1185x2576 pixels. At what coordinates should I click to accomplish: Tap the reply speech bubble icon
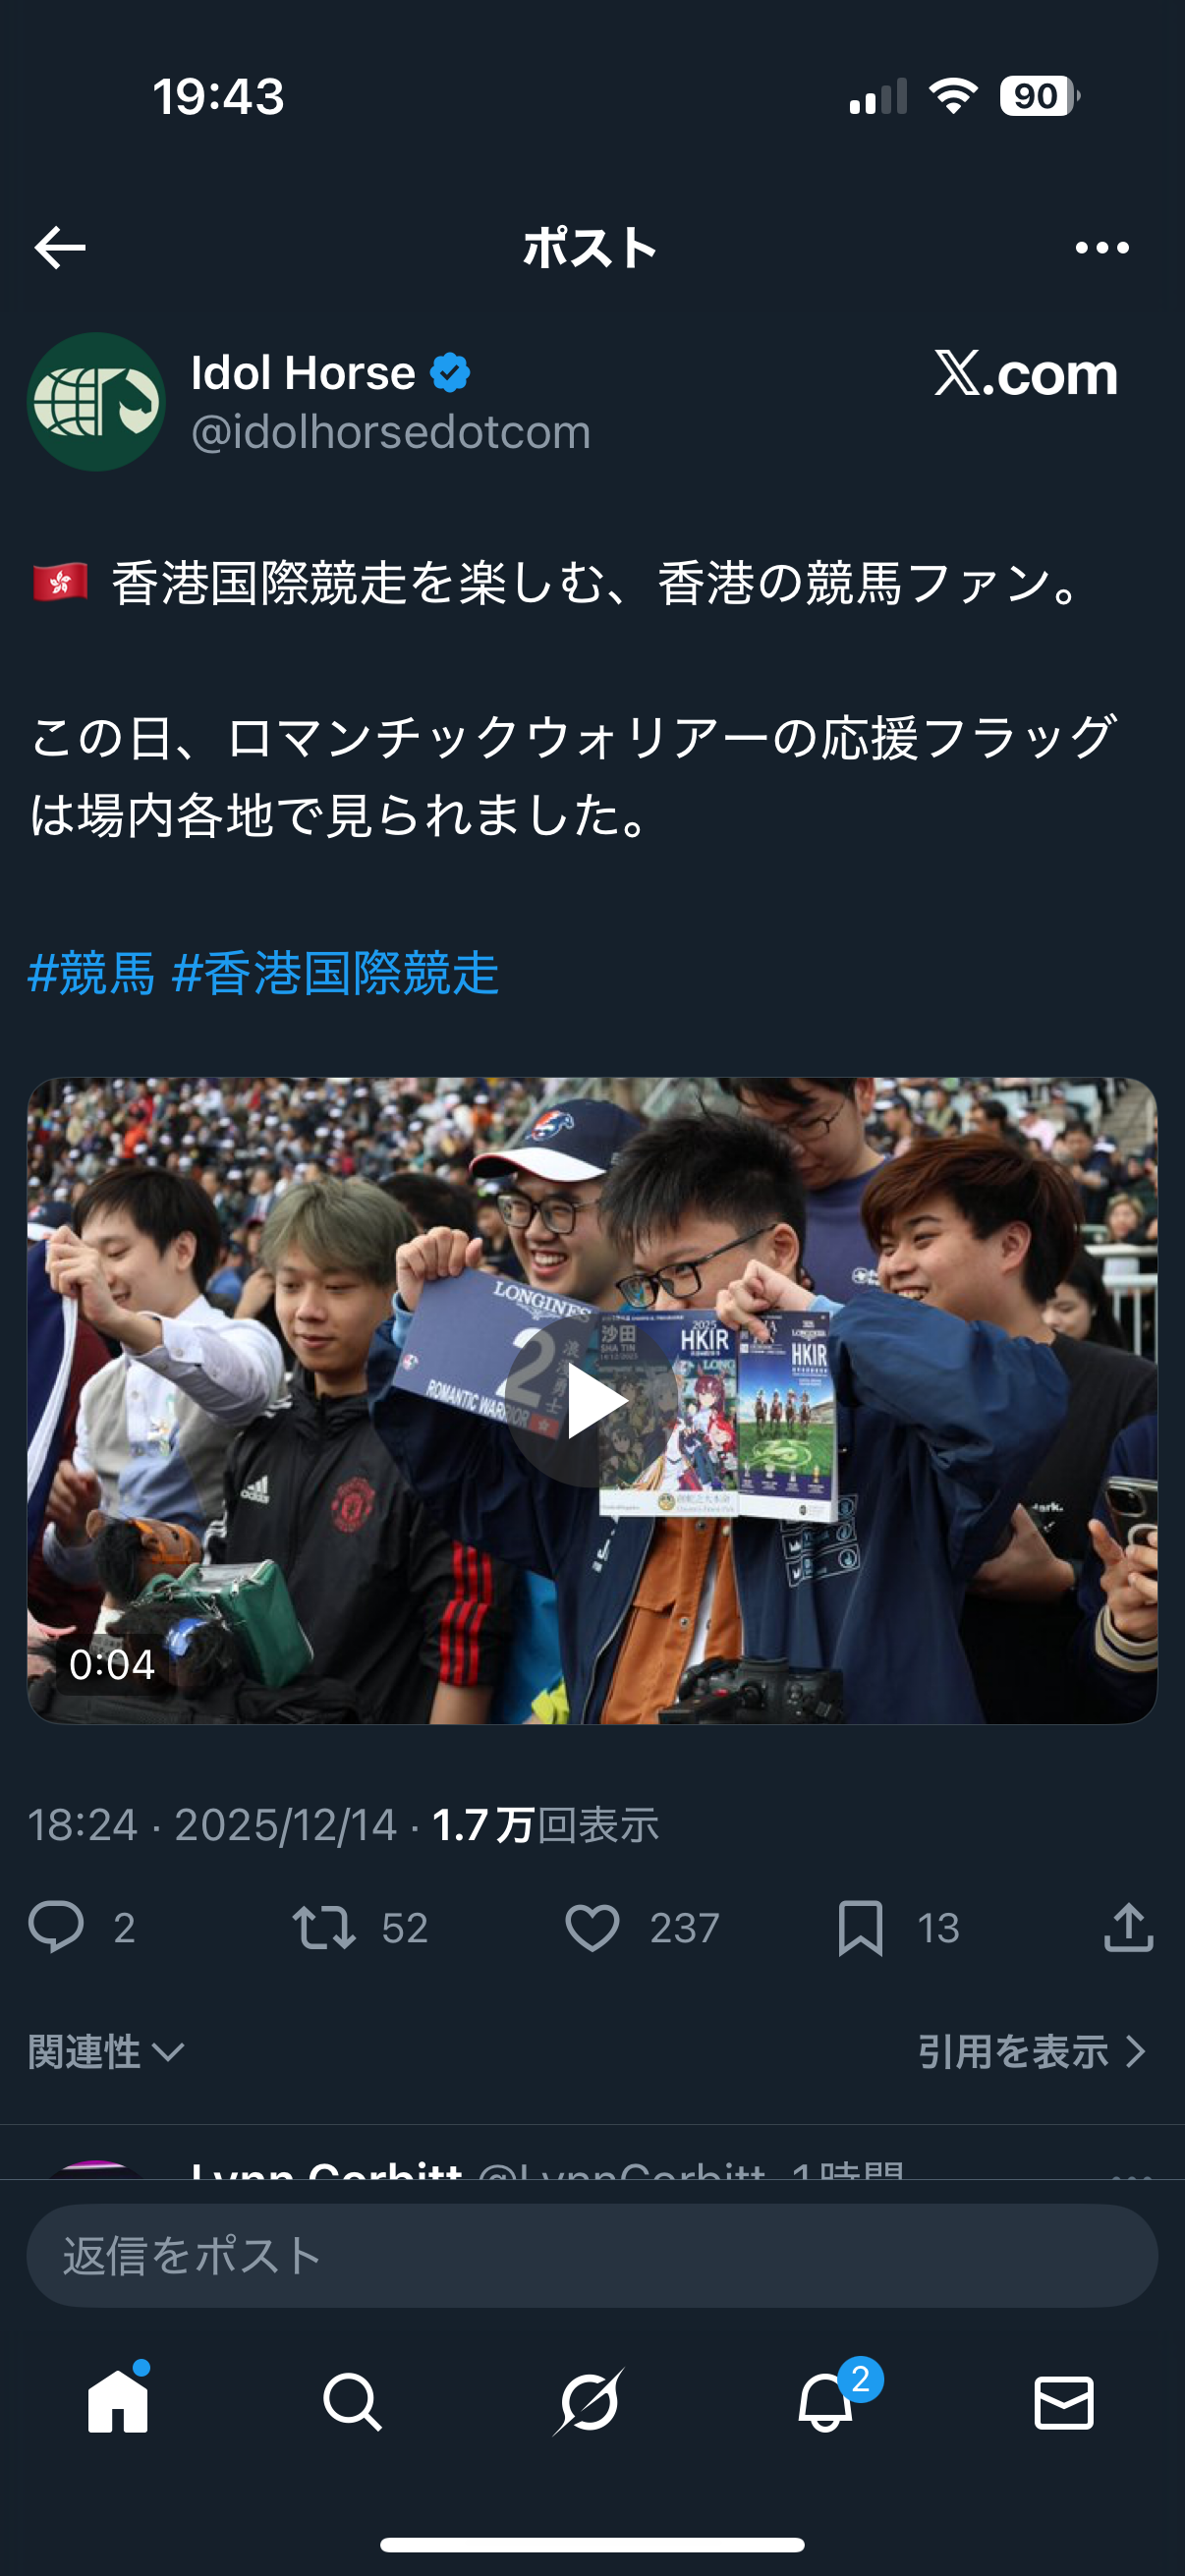[x=56, y=1926]
